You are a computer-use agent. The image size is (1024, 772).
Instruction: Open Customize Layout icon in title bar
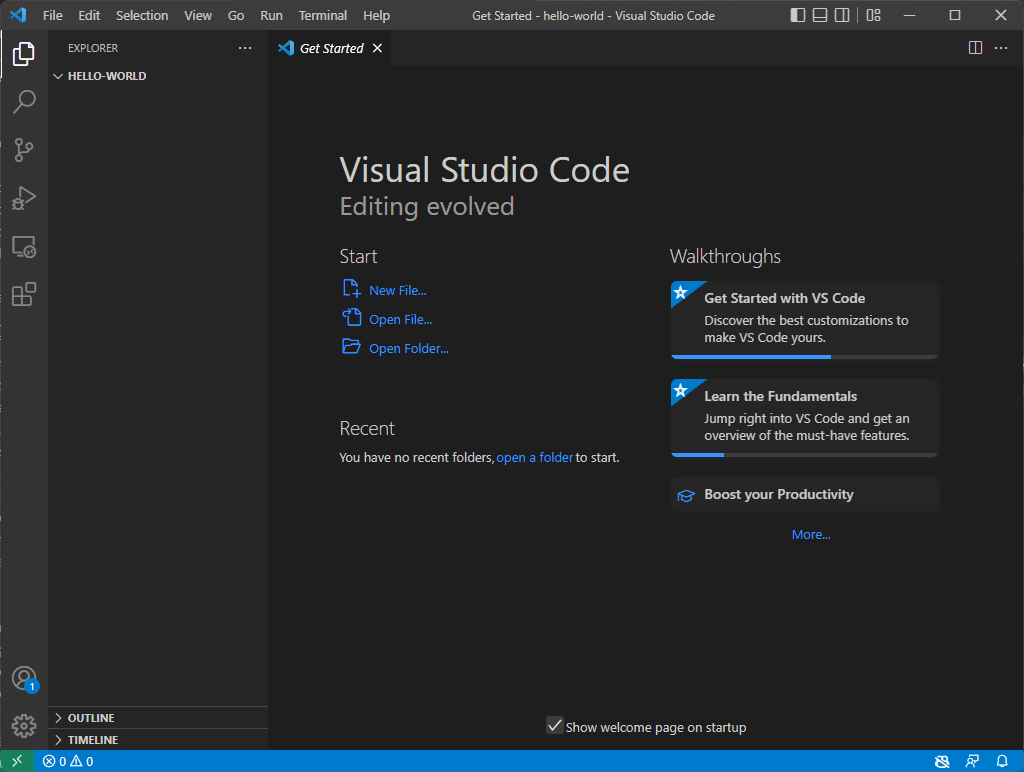[x=874, y=15]
